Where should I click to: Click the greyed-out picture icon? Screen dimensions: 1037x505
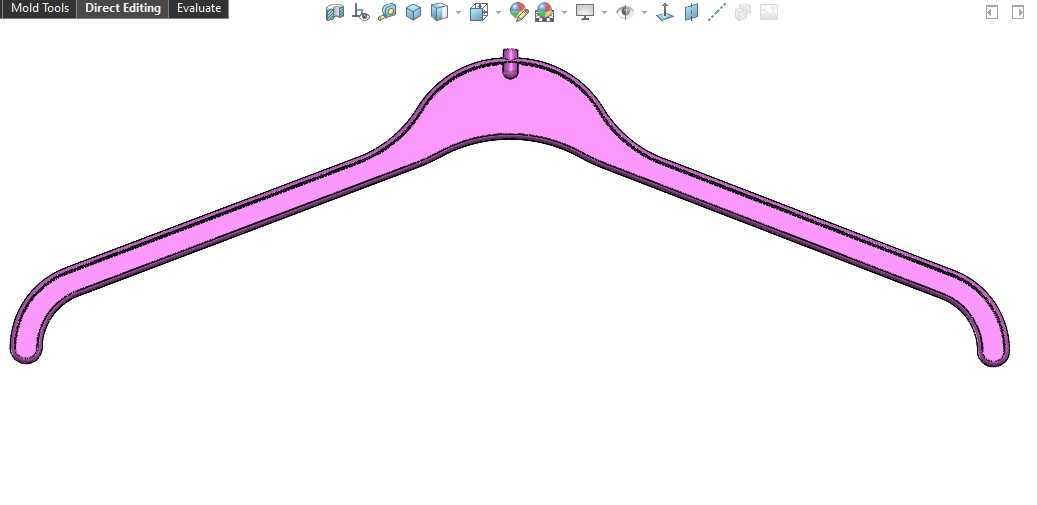coord(768,12)
